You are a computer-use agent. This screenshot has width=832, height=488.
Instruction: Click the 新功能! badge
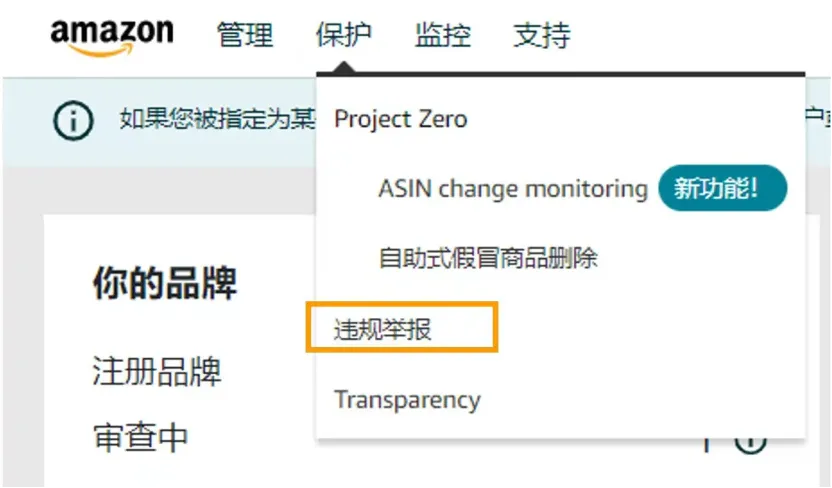pyautogui.click(x=722, y=189)
